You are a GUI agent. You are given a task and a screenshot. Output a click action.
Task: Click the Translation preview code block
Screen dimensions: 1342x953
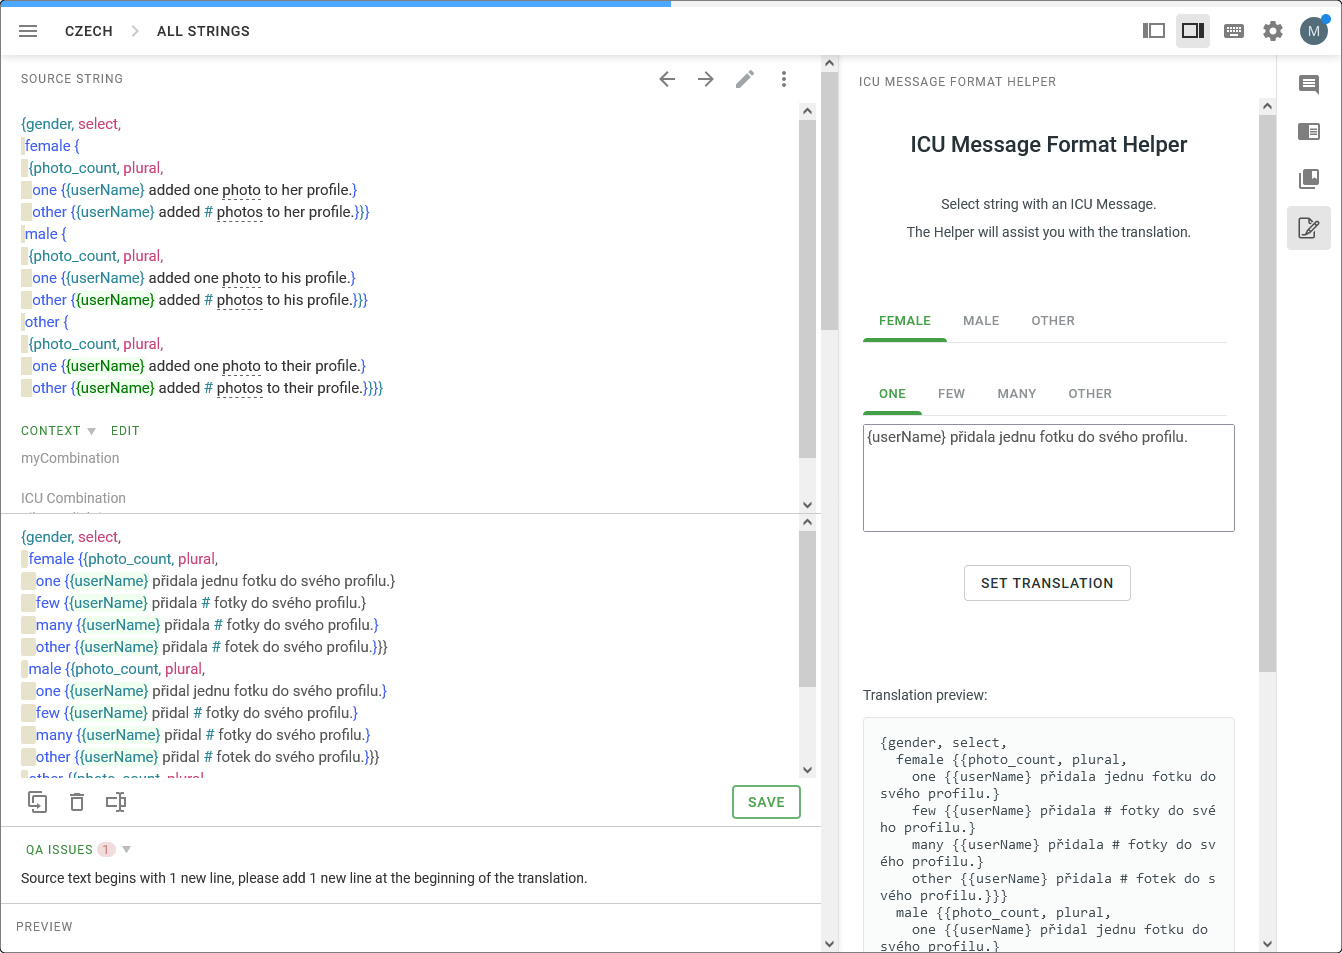[x=1048, y=835]
